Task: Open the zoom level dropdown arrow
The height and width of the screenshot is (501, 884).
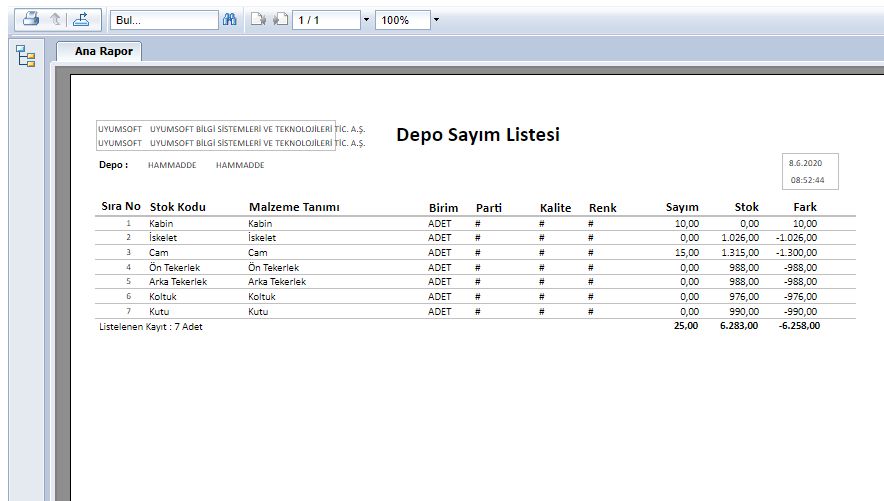Action: (436, 20)
